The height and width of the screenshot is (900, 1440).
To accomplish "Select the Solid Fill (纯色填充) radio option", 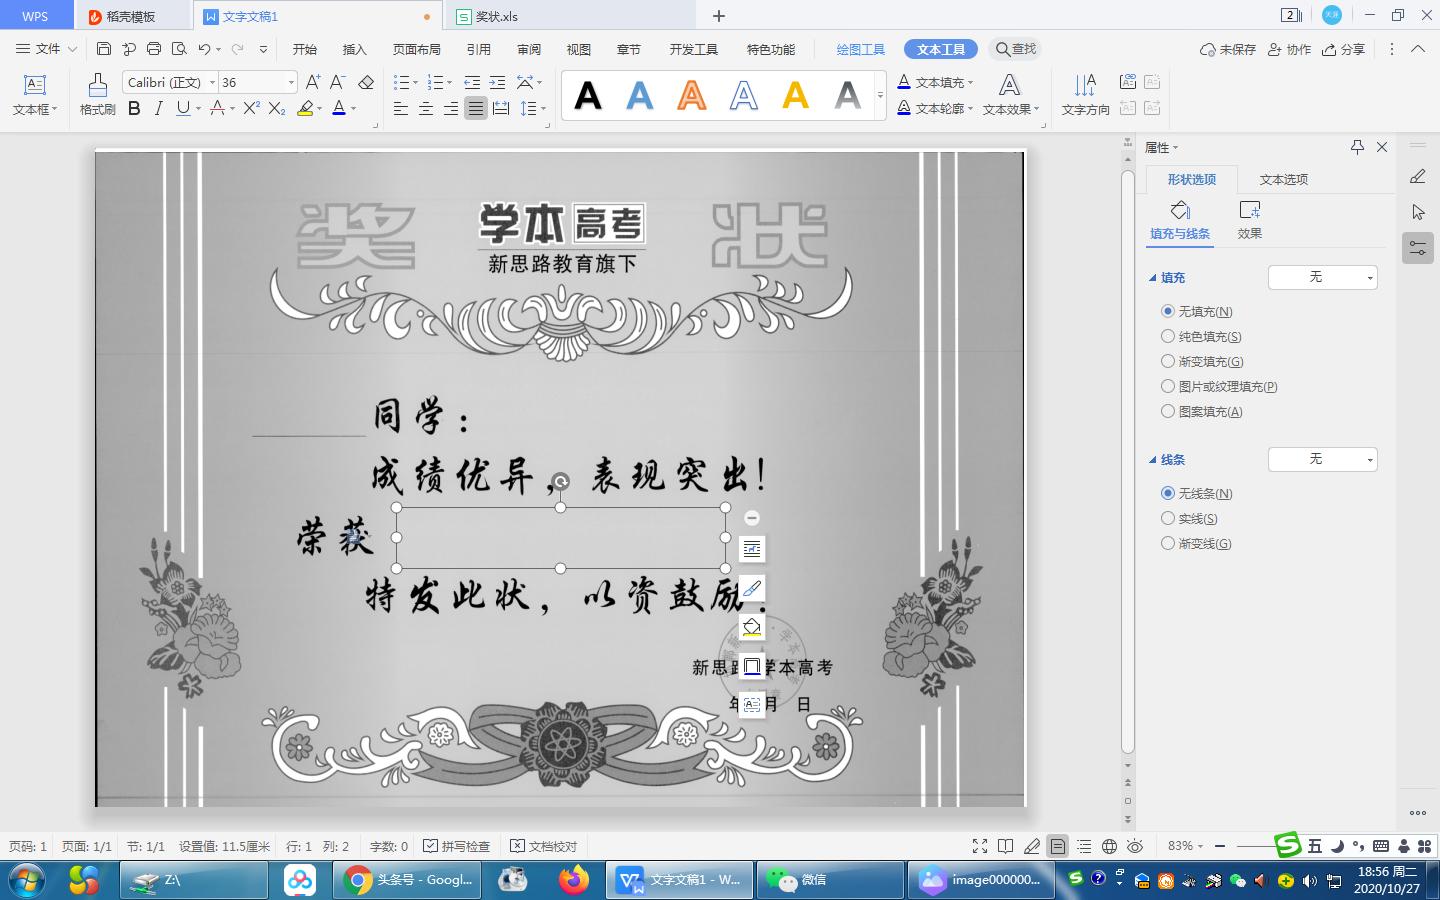I will 1167,336.
